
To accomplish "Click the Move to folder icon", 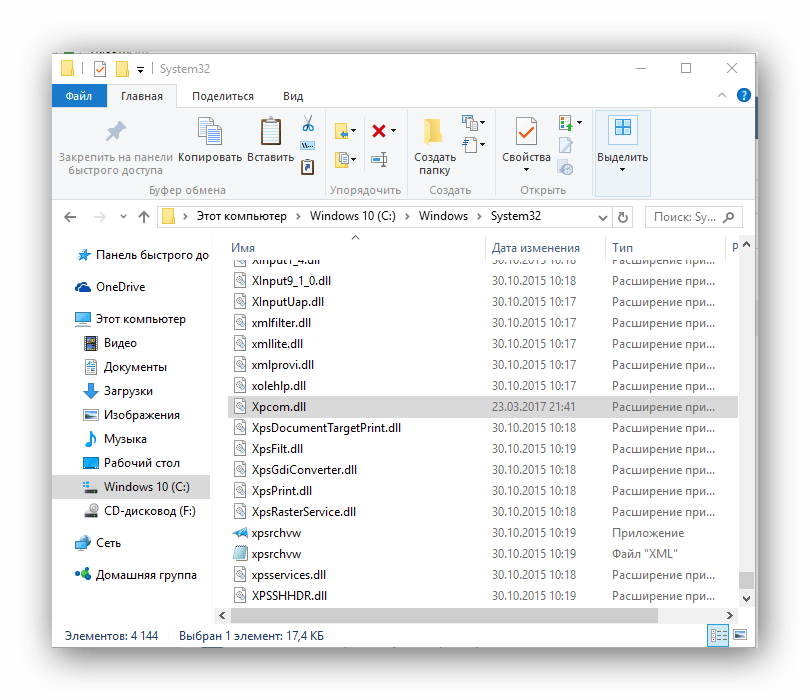I will click(x=342, y=131).
